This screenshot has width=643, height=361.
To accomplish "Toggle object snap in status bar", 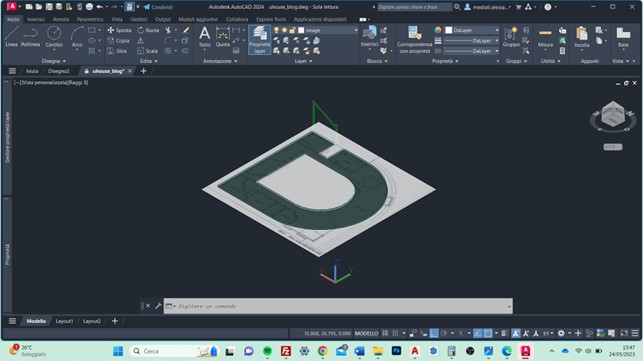I will click(488, 333).
